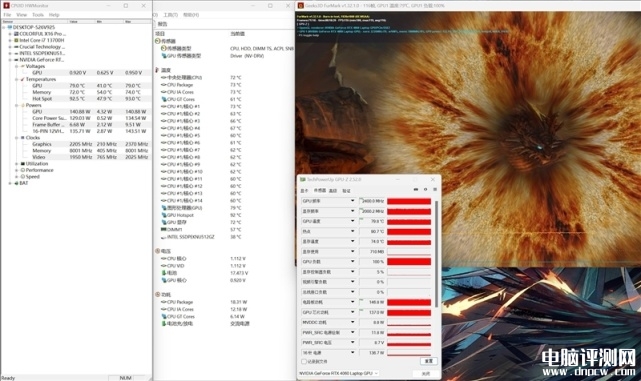Switch to 高级 tab in GPU-Z

(333, 191)
